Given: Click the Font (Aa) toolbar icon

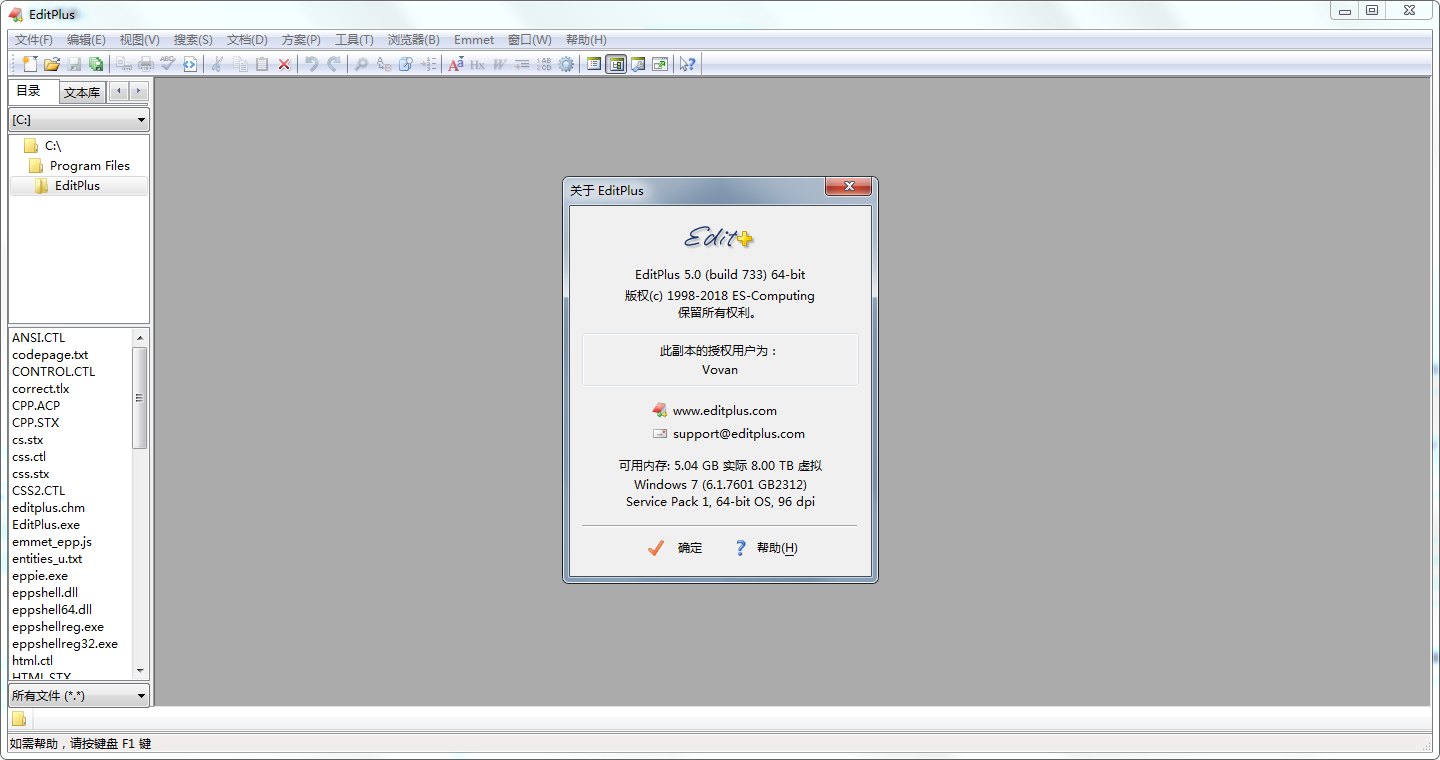Looking at the screenshot, I should [456, 64].
